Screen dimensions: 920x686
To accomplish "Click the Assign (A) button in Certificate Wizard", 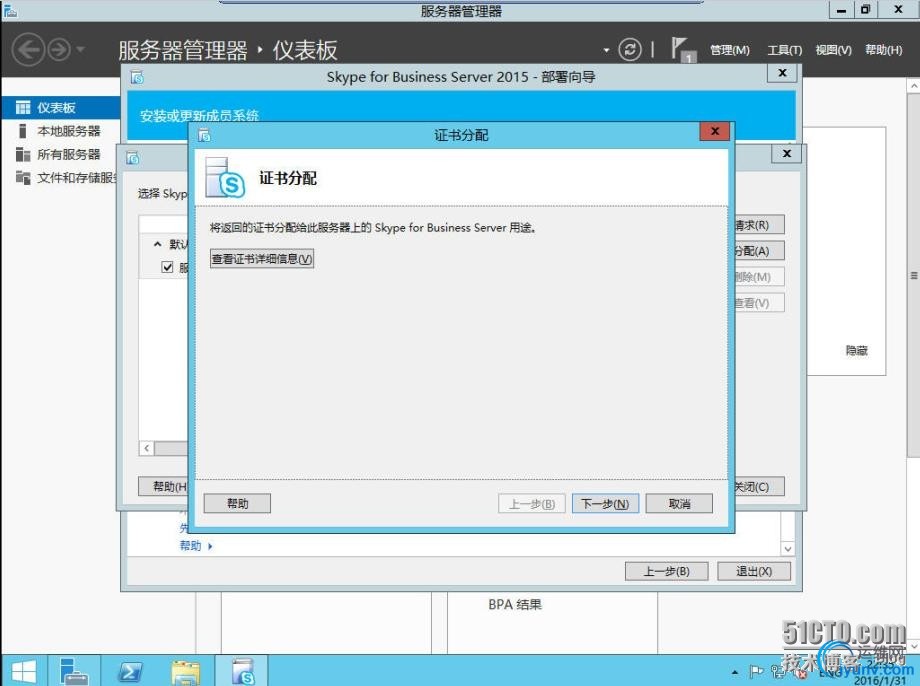I will click(x=759, y=251).
